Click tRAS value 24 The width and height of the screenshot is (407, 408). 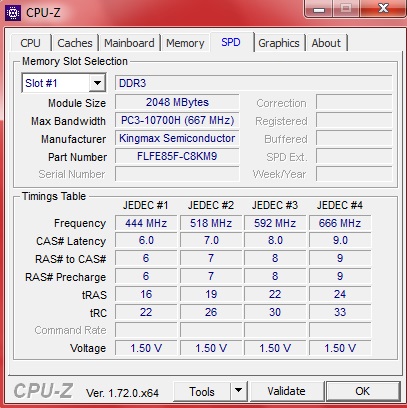click(x=340, y=294)
